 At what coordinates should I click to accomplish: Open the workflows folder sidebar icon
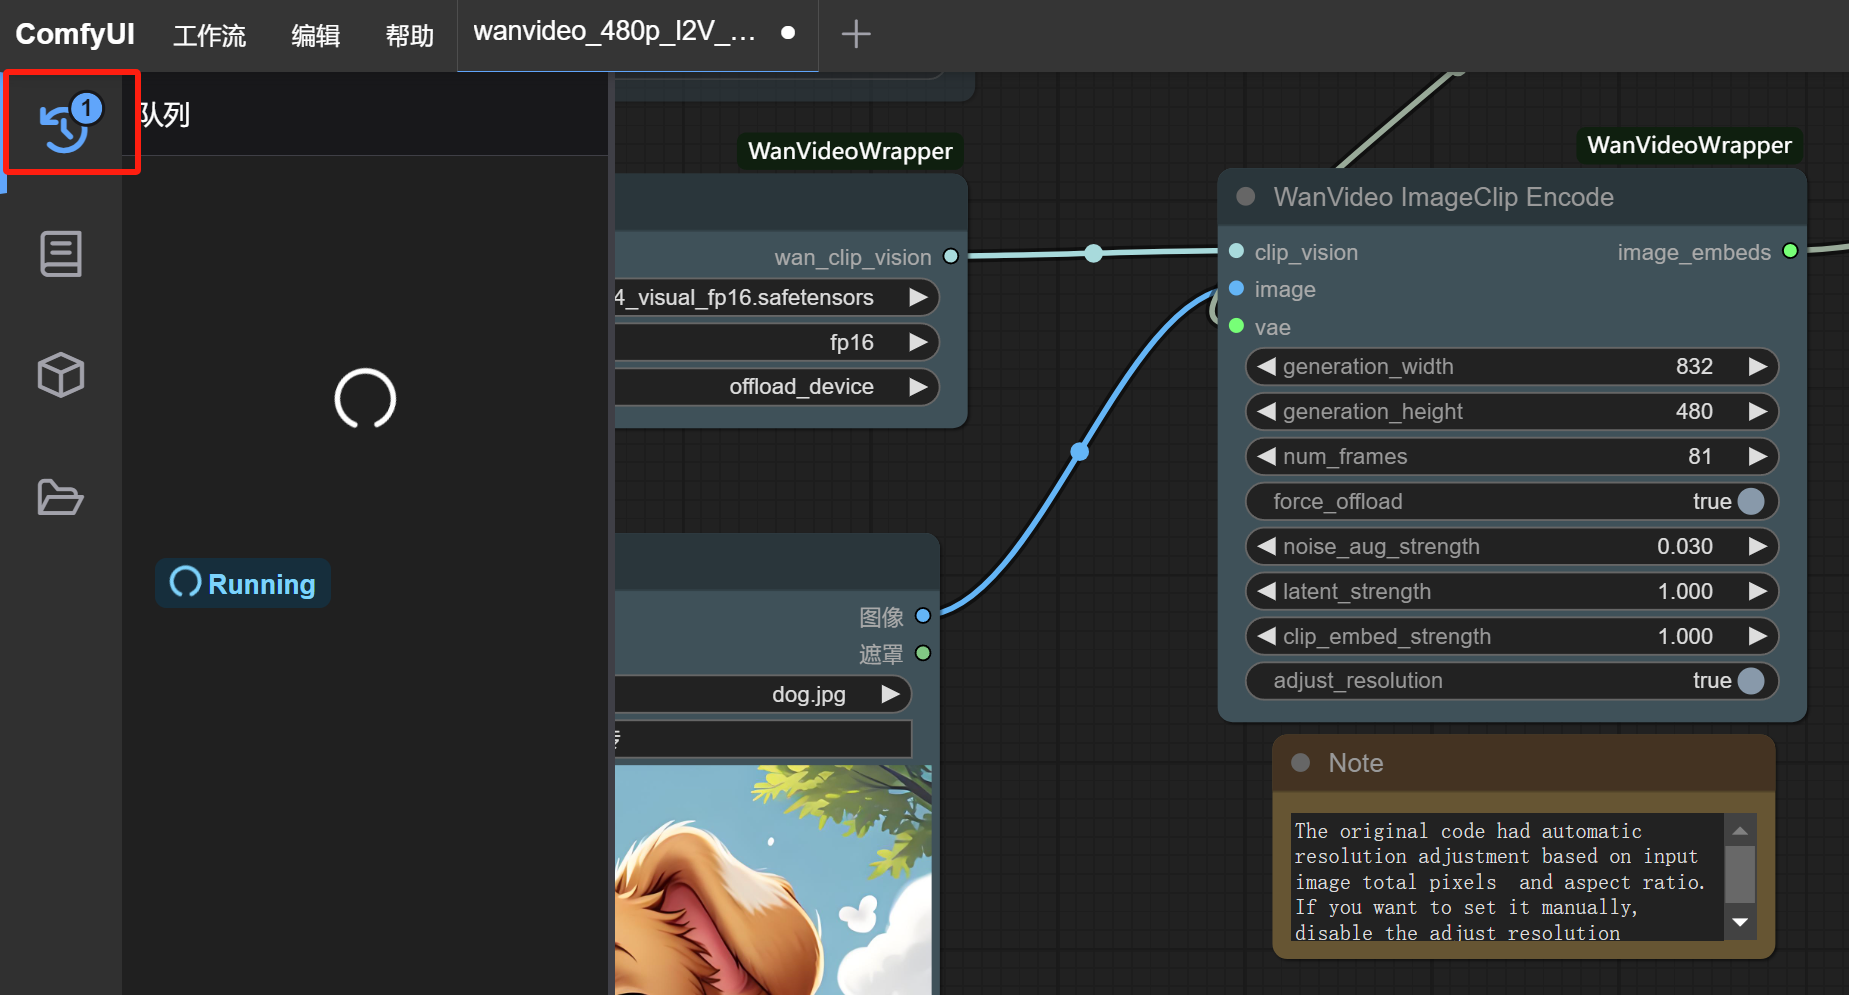(61, 497)
